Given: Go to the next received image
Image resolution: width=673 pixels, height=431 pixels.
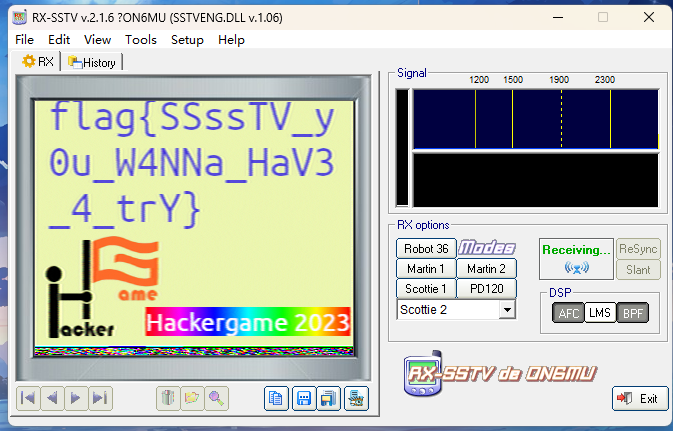Looking at the screenshot, I should click(76, 398).
